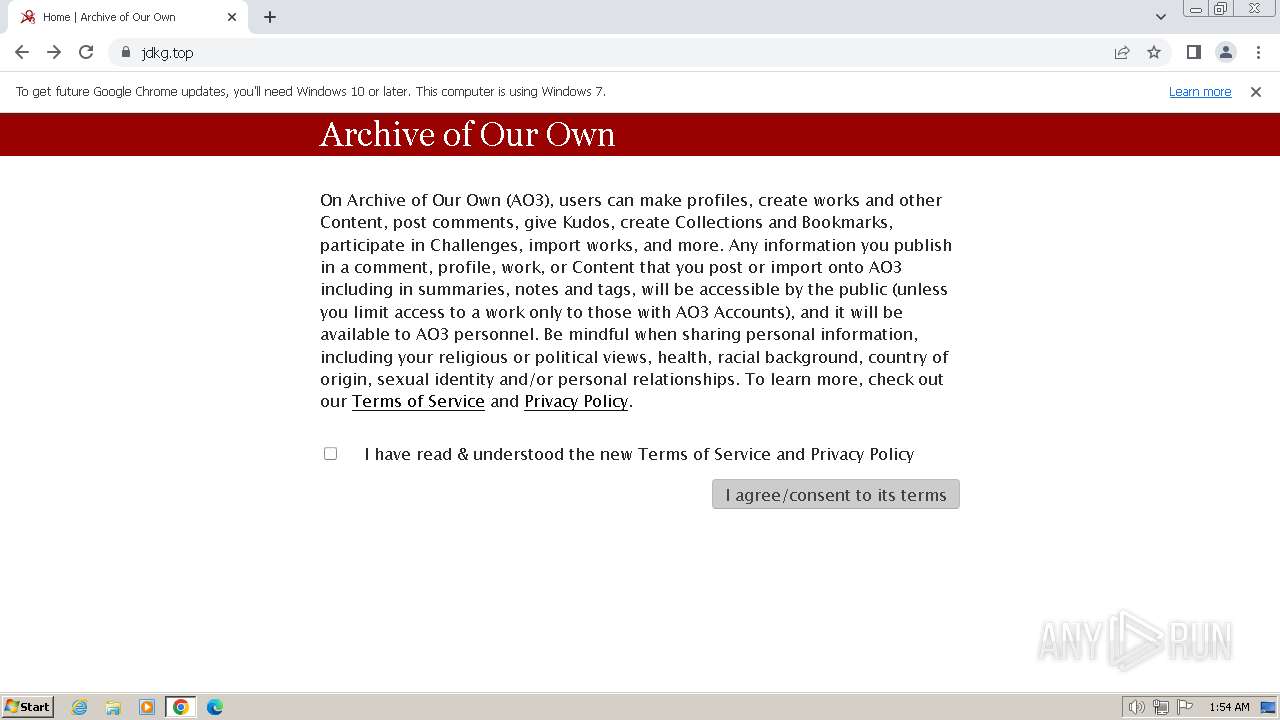Restore down the Chrome window

[x=1221, y=9]
